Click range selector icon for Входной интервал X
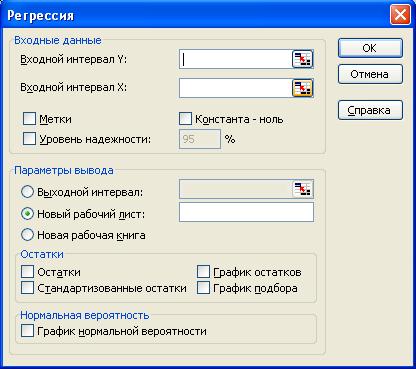 (302, 88)
